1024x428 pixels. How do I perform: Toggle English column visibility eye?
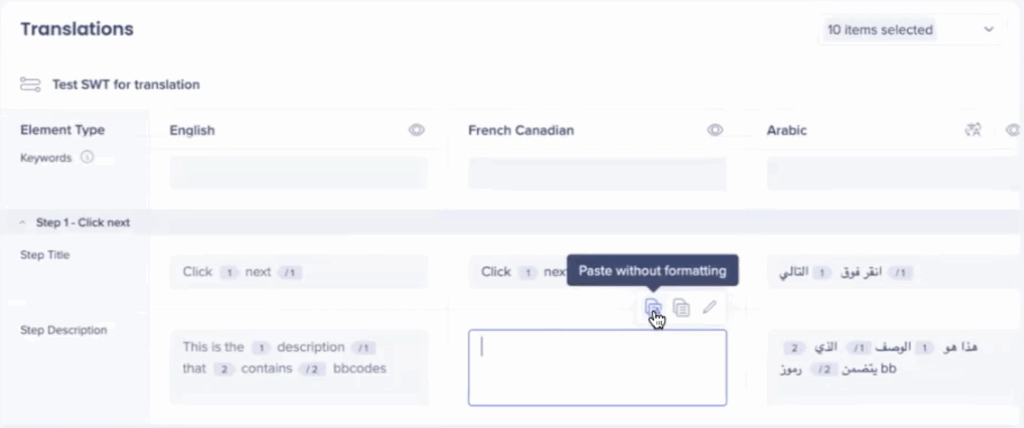[417, 130]
